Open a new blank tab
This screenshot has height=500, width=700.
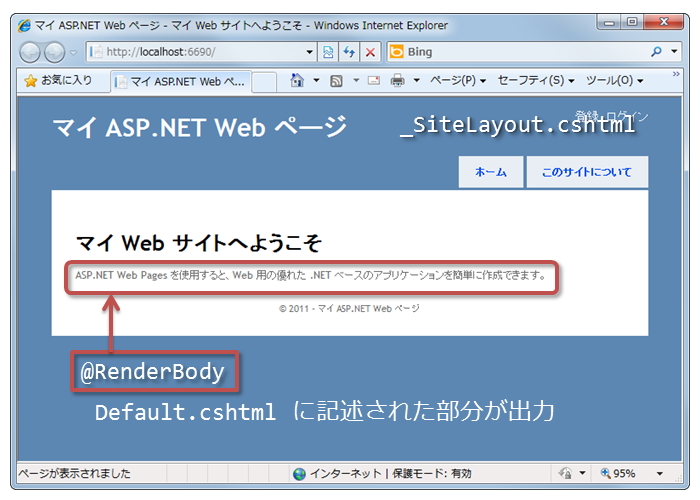click(x=264, y=82)
